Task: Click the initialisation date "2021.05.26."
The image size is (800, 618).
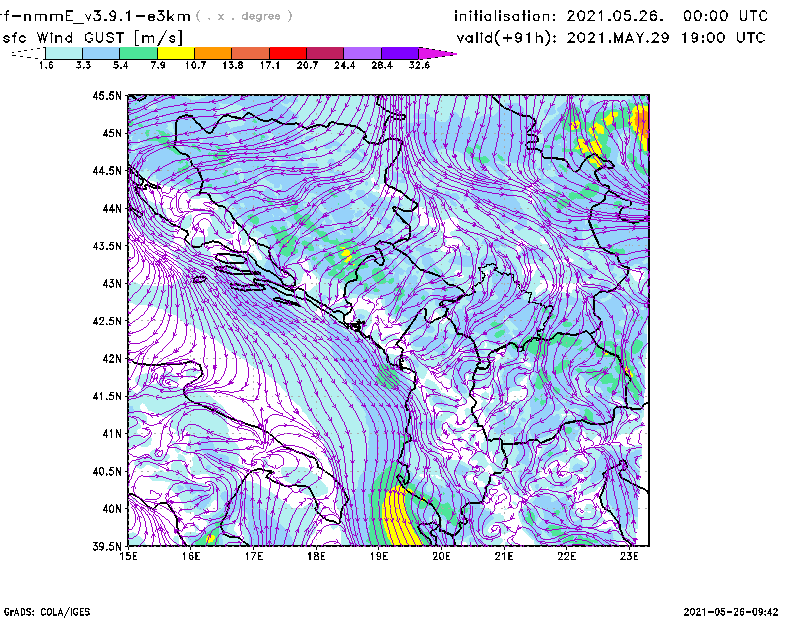Action: [x=615, y=16]
